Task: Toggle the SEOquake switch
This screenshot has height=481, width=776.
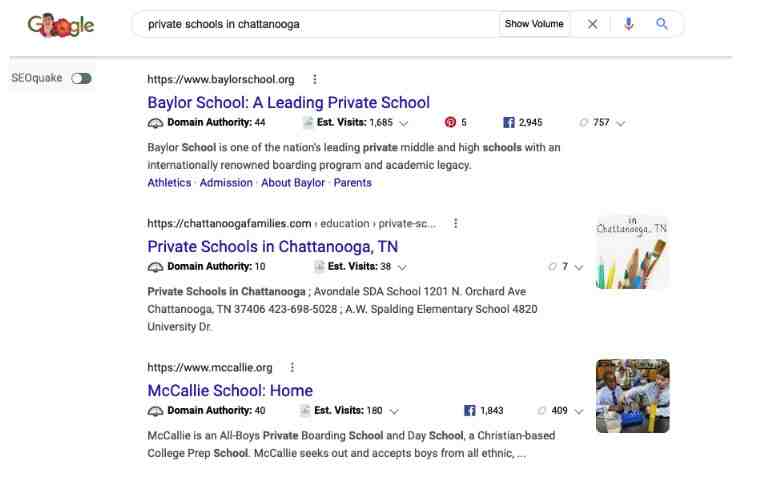Action: (79, 79)
